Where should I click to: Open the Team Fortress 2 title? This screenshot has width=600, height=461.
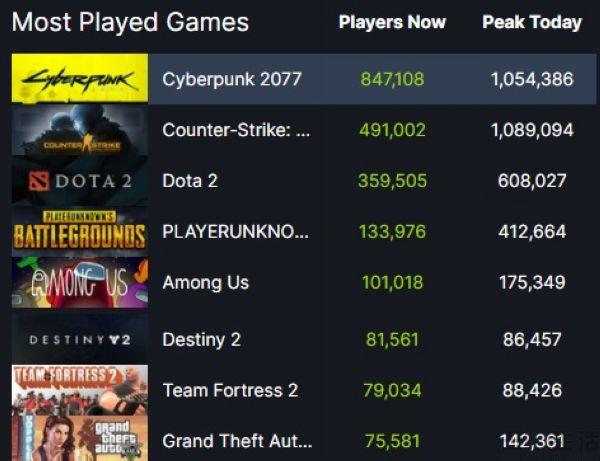coord(230,391)
